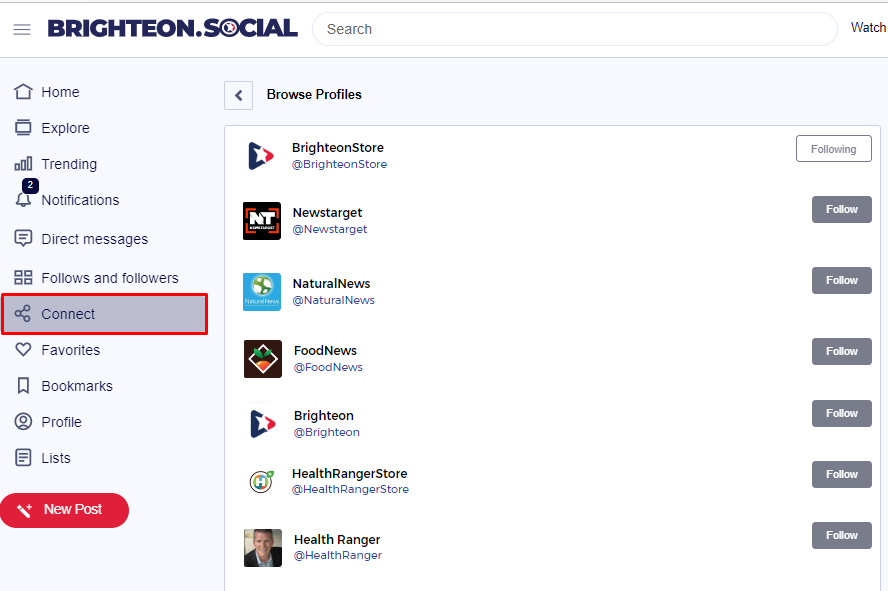Open Bookmarks in the sidebar

[x=77, y=386]
